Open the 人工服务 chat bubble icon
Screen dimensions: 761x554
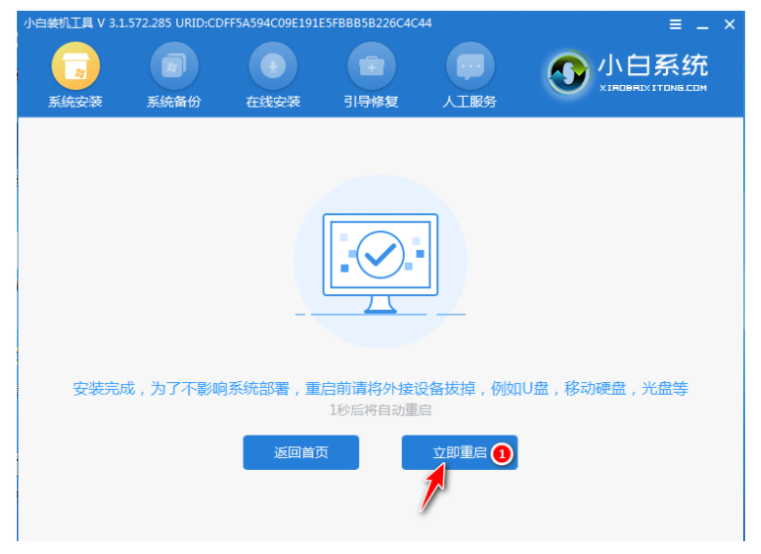click(x=470, y=66)
